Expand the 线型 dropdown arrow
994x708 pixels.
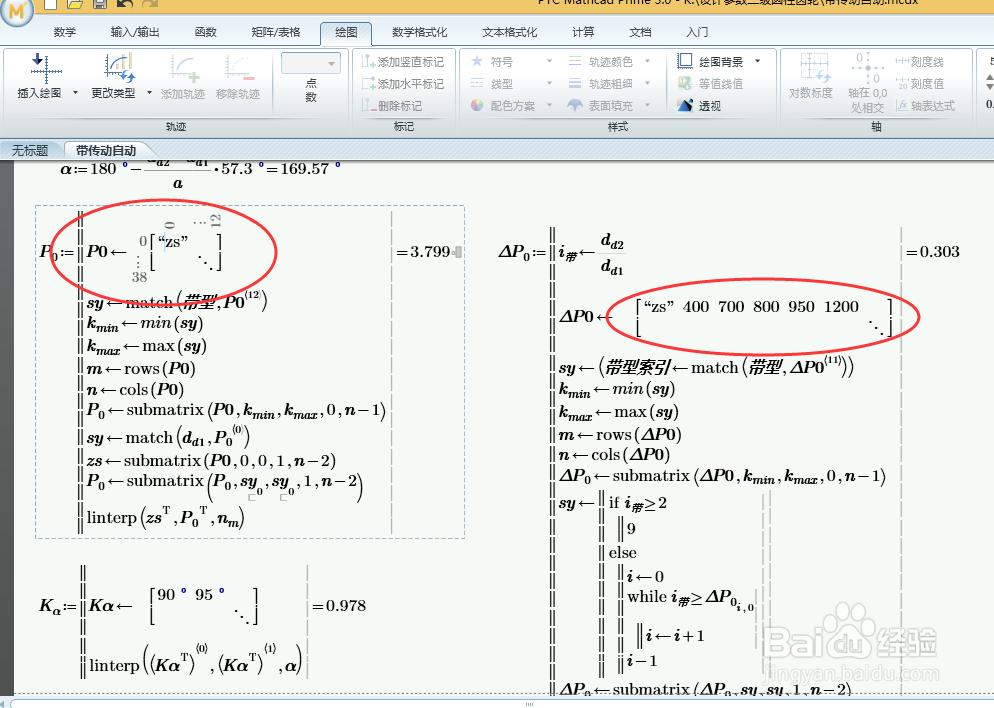[x=550, y=83]
